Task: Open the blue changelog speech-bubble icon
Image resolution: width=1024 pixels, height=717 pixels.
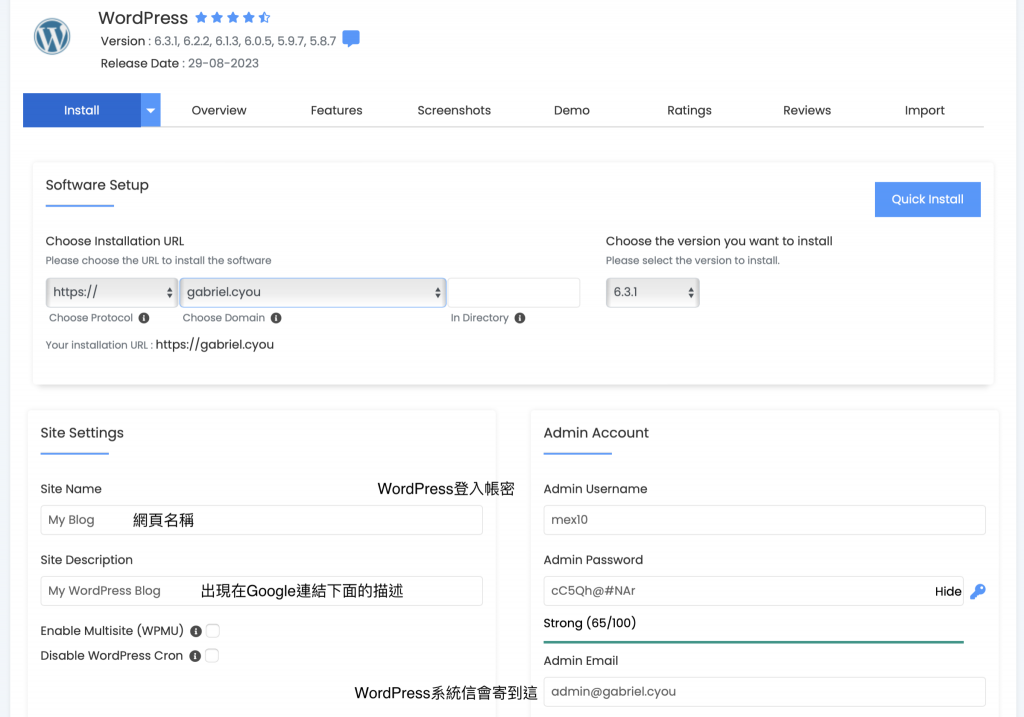Action: pyautogui.click(x=351, y=39)
